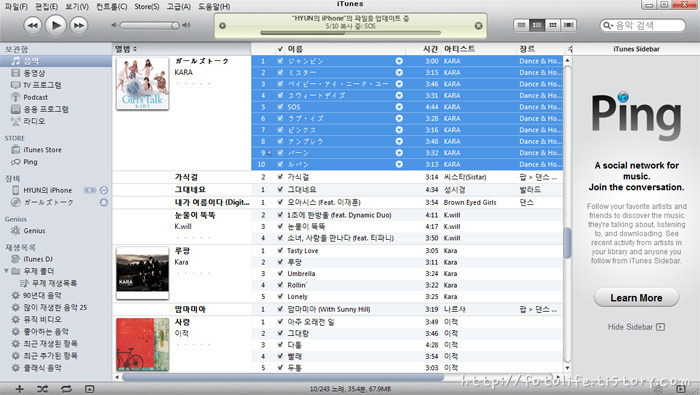This screenshot has height=395, width=700.
Task: Open the iTunes Store icon in sidebar
Action: (16, 150)
